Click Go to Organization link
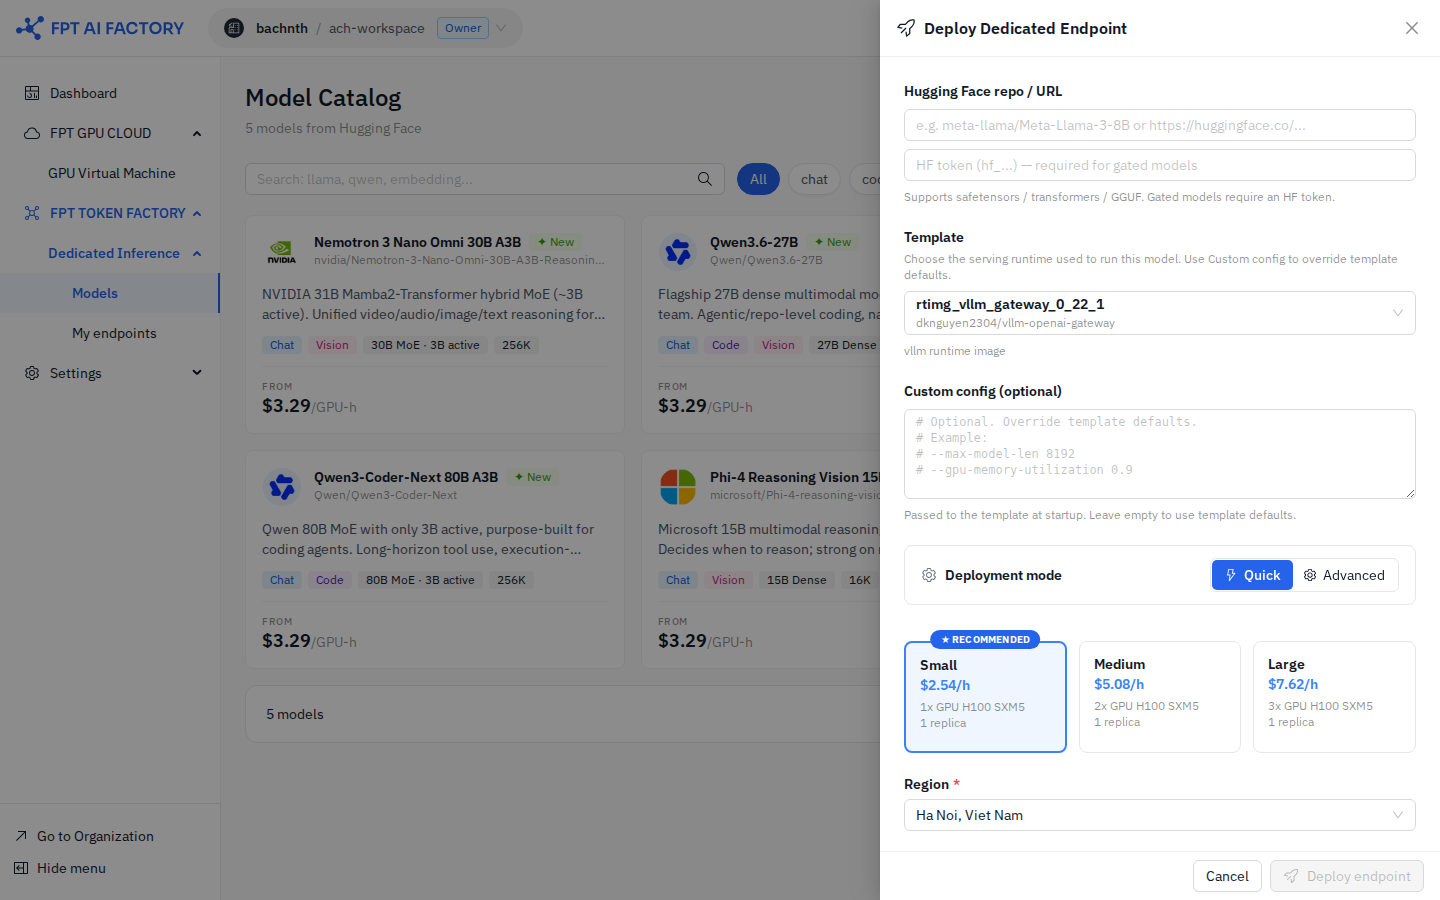Image resolution: width=1440 pixels, height=900 pixels. point(95,836)
